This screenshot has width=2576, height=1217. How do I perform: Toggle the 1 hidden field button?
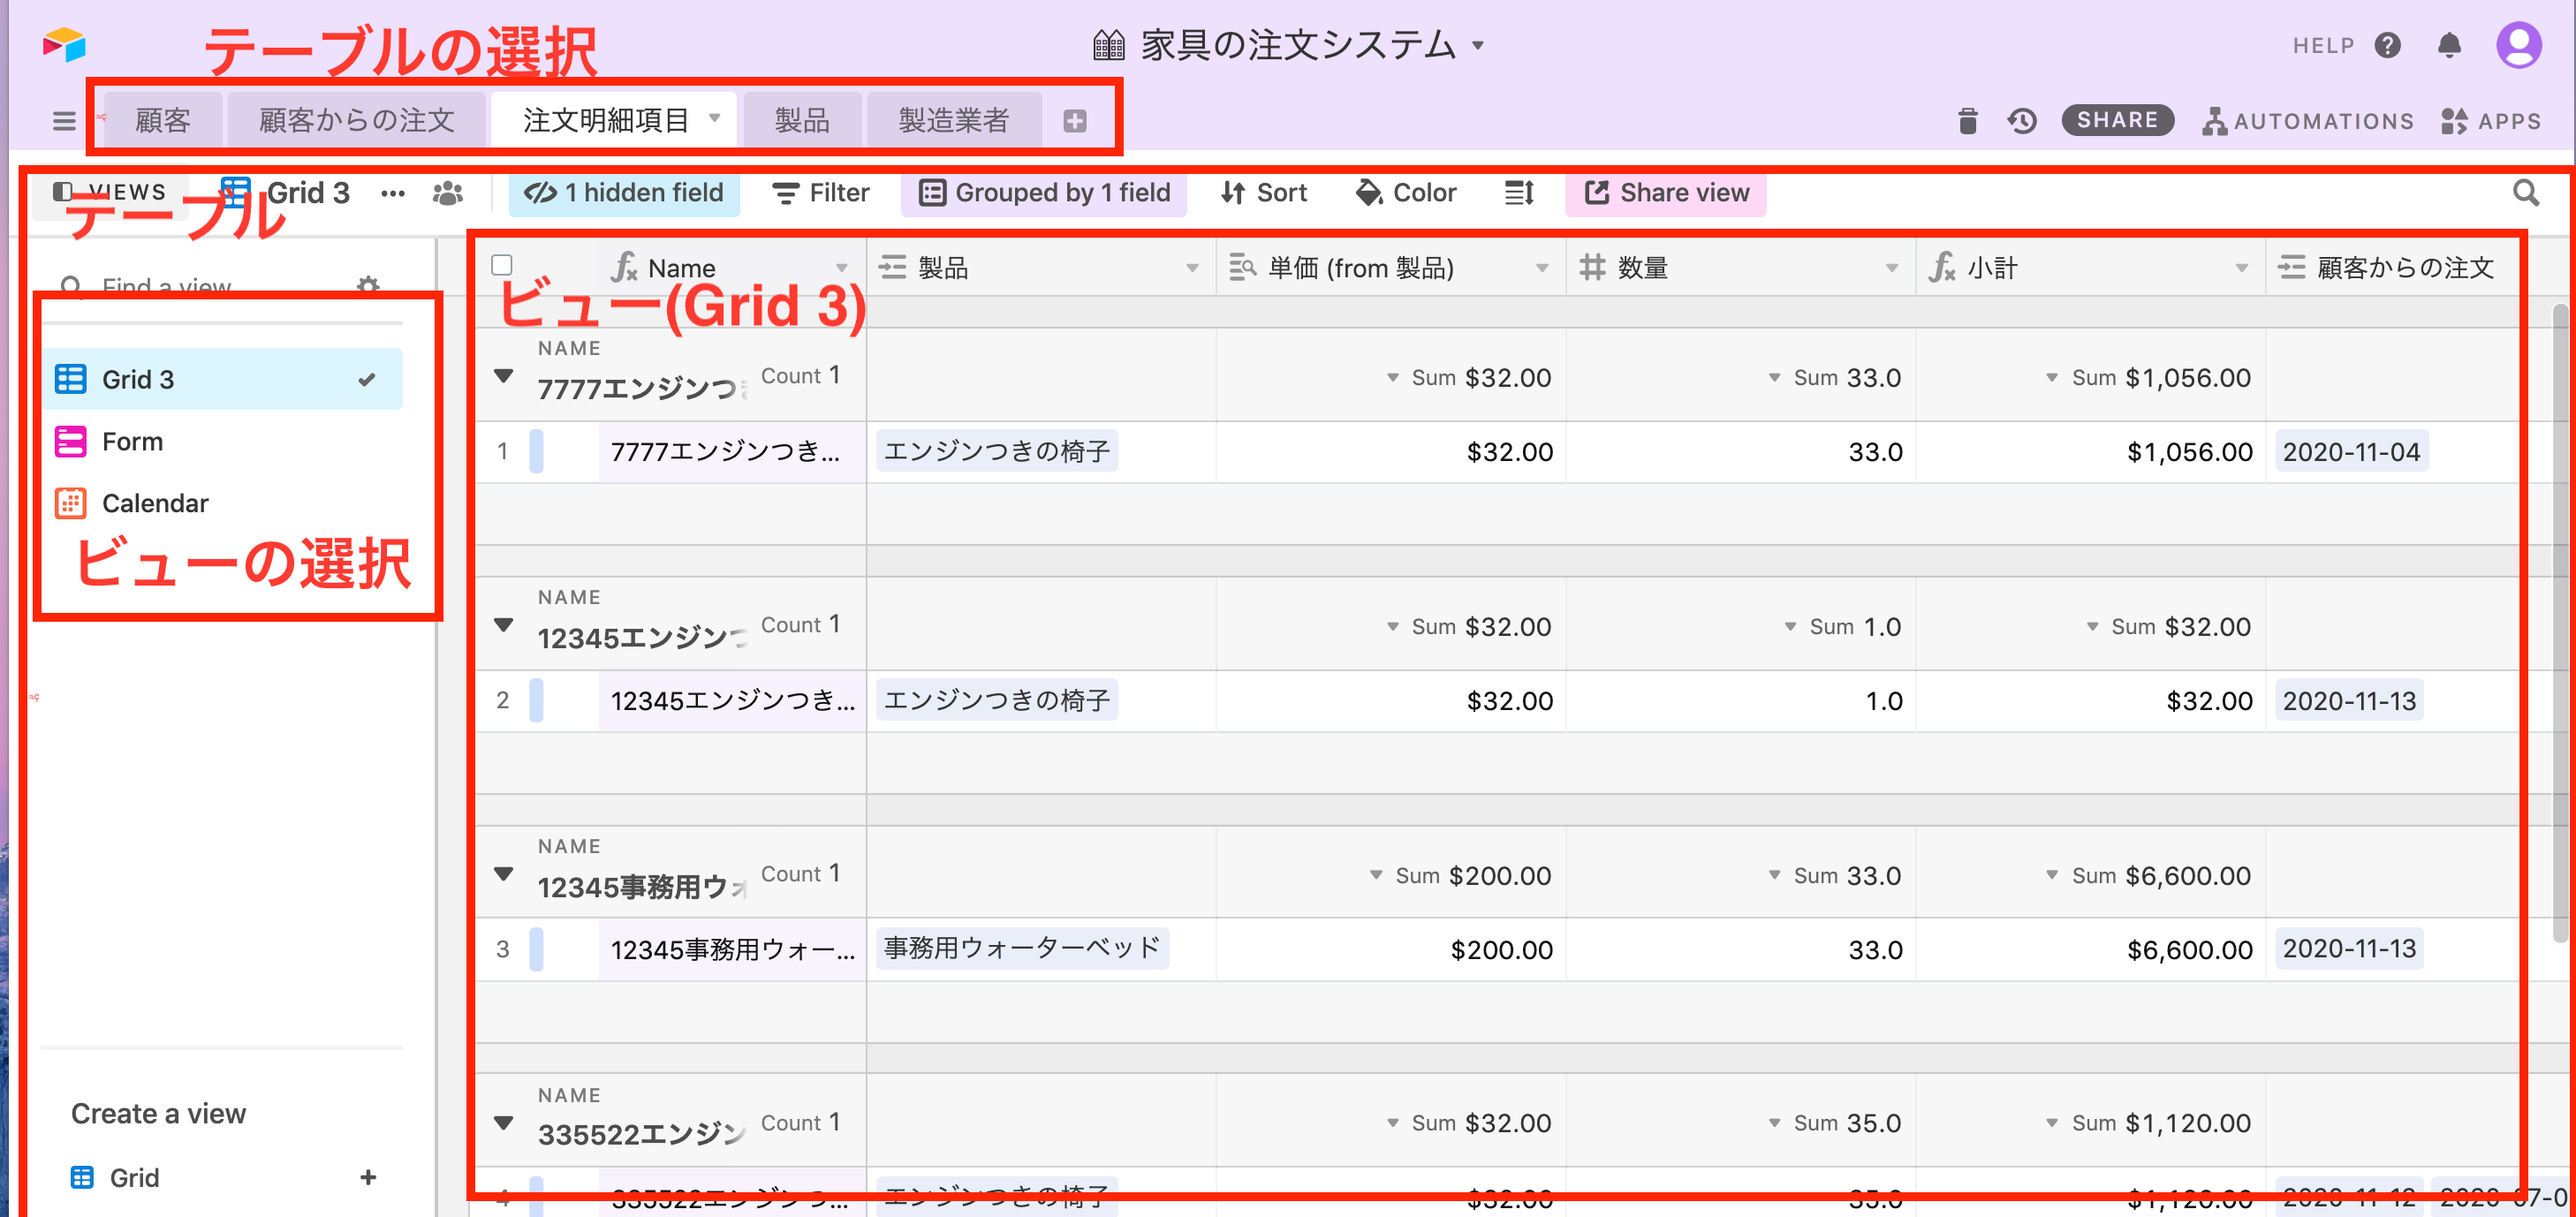[x=625, y=193]
